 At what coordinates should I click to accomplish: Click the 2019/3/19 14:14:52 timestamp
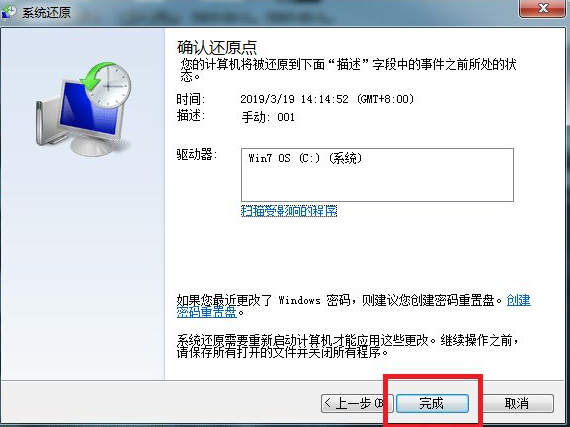point(327,99)
